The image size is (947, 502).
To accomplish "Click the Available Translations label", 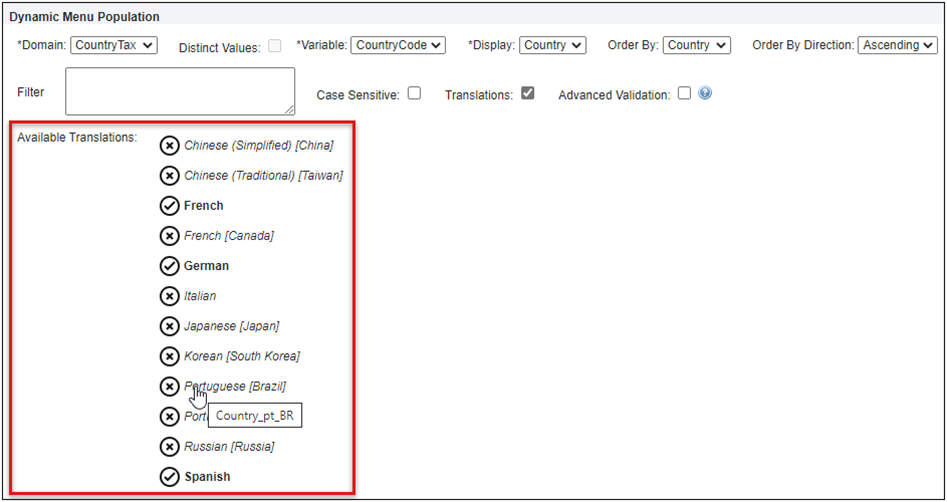I will pyautogui.click(x=77, y=137).
